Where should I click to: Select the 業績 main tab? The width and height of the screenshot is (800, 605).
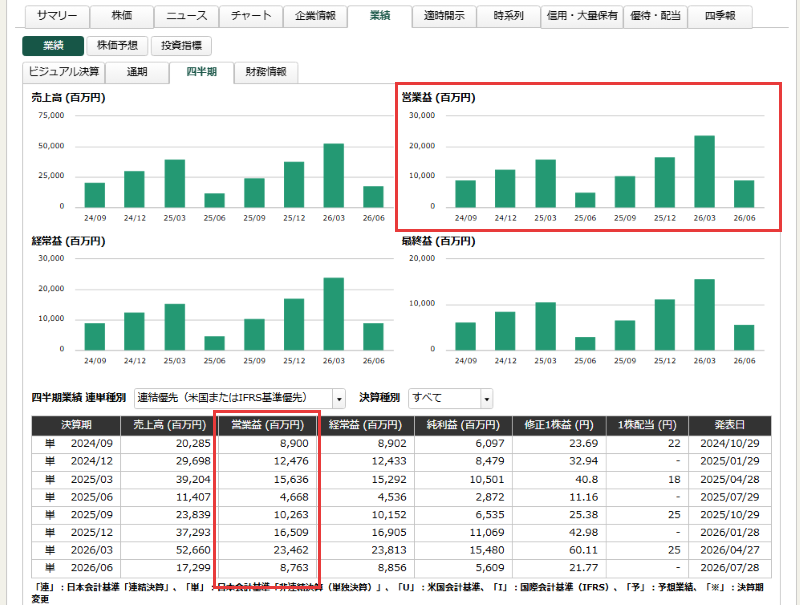(x=380, y=16)
